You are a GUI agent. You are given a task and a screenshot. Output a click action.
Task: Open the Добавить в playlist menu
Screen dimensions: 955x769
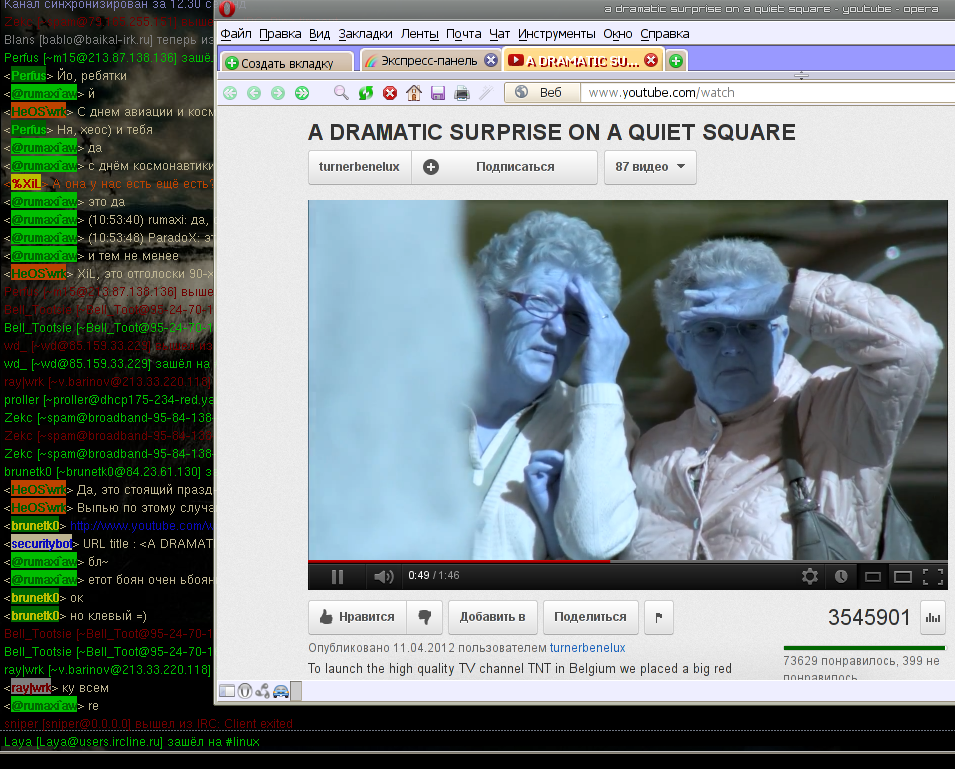[x=492, y=617]
